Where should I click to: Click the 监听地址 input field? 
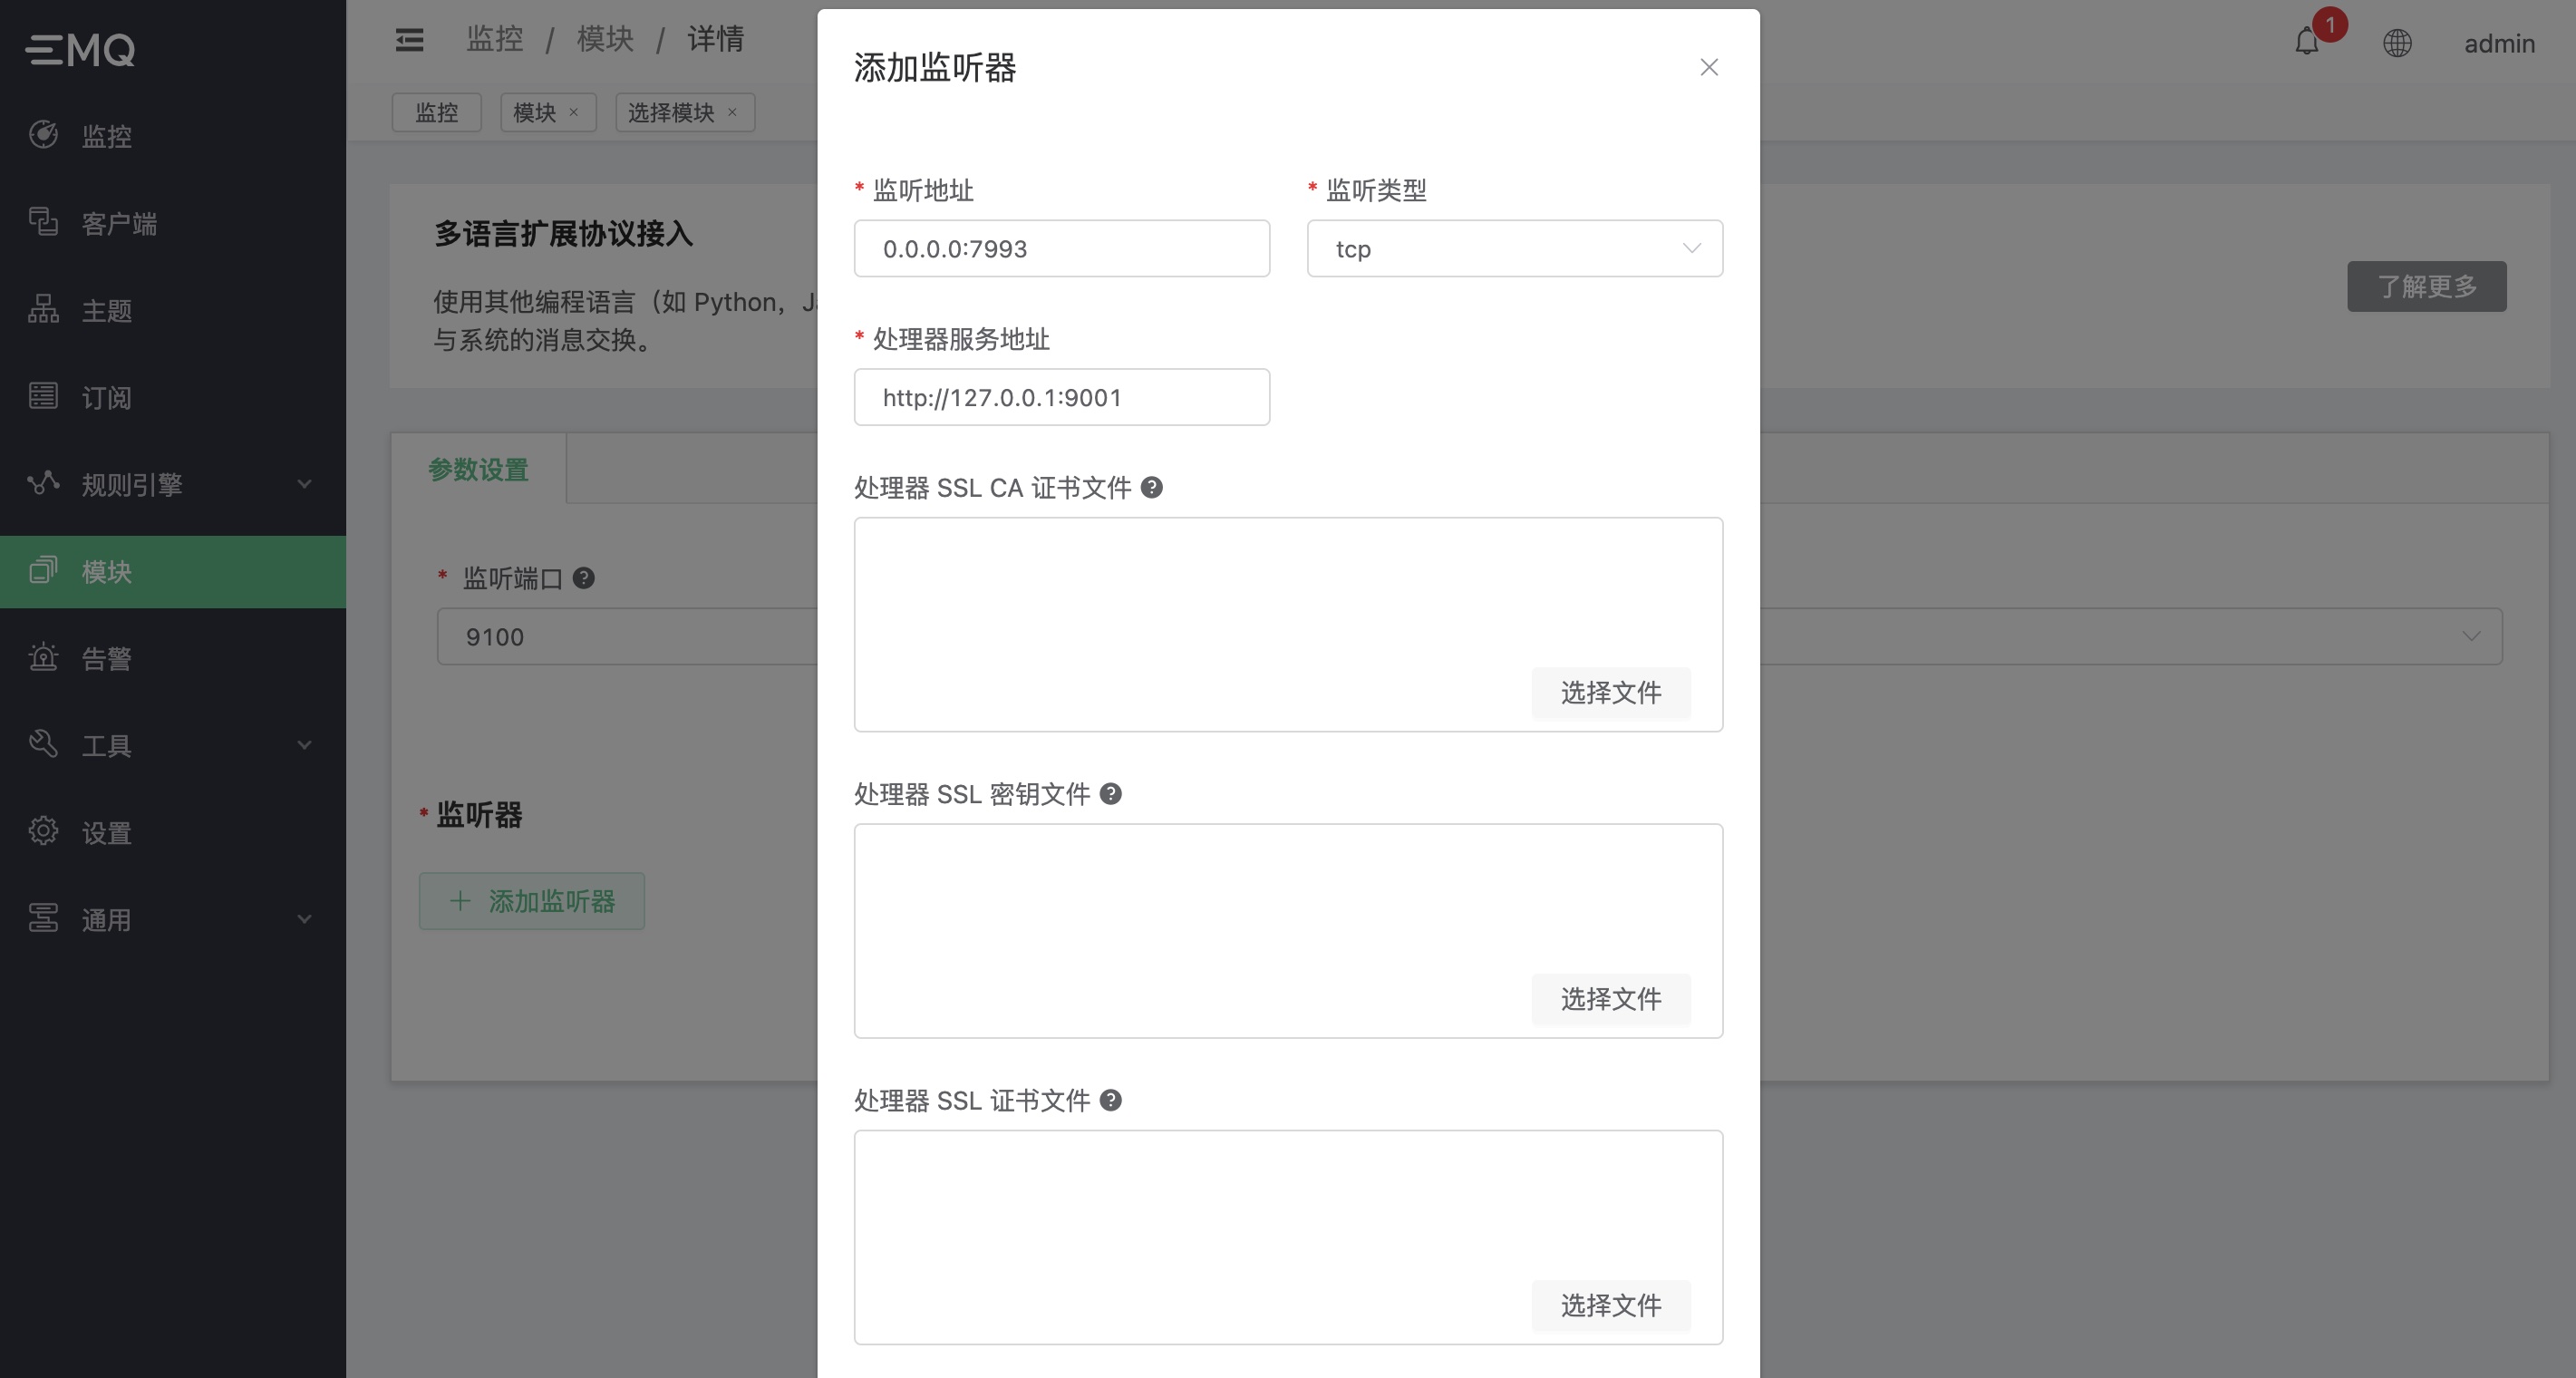1061,249
